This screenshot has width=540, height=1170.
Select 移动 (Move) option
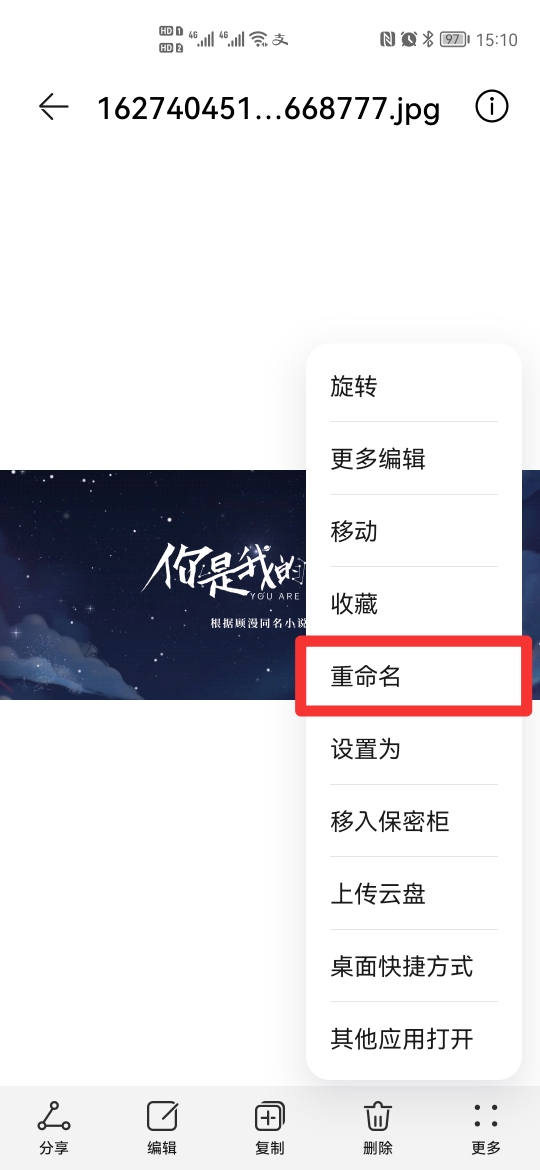pyautogui.click(x=414, y=531)
